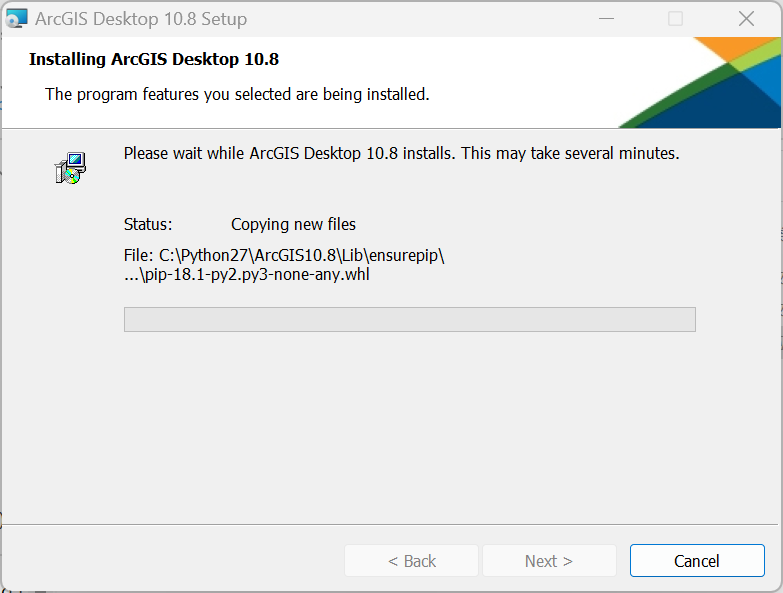The width and height of the screenshot is (783, 593).
Task: Click the "Installing ArcGIS Desktop 10.8" heading
Action: click(x=154, y=59)
